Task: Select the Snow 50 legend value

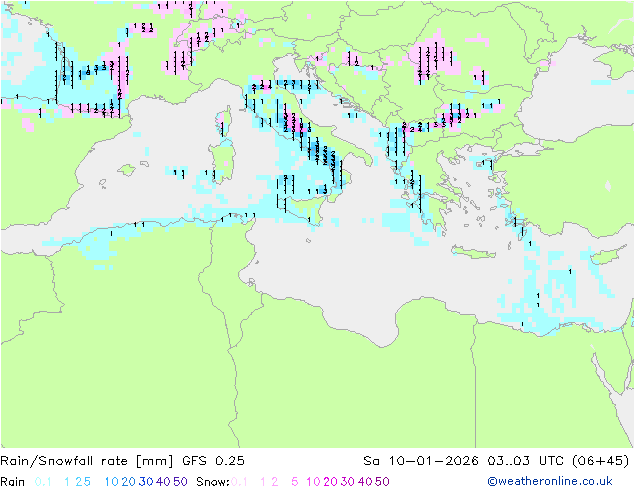Action: tap(383, 482)
